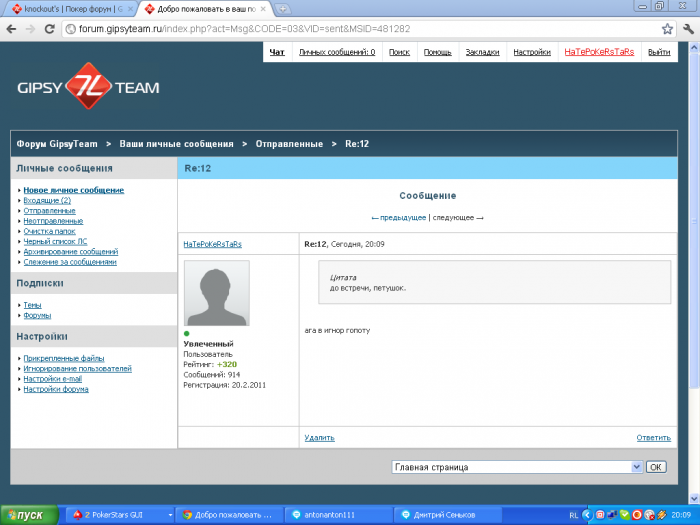
Task: Click the OK button
Action: pyautogui.click(x=656, y=467)
